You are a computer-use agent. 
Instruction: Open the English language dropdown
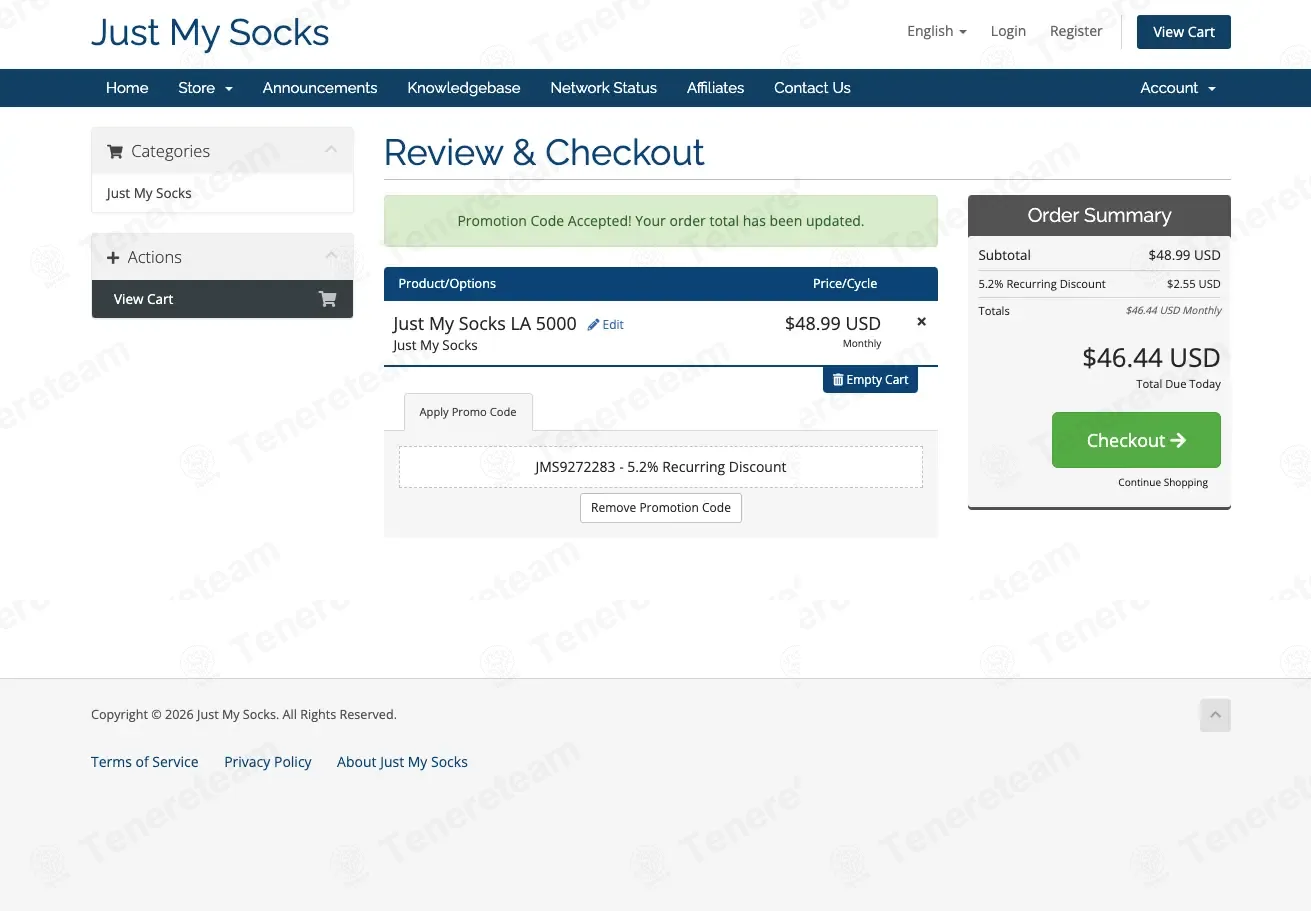point(936,31)
